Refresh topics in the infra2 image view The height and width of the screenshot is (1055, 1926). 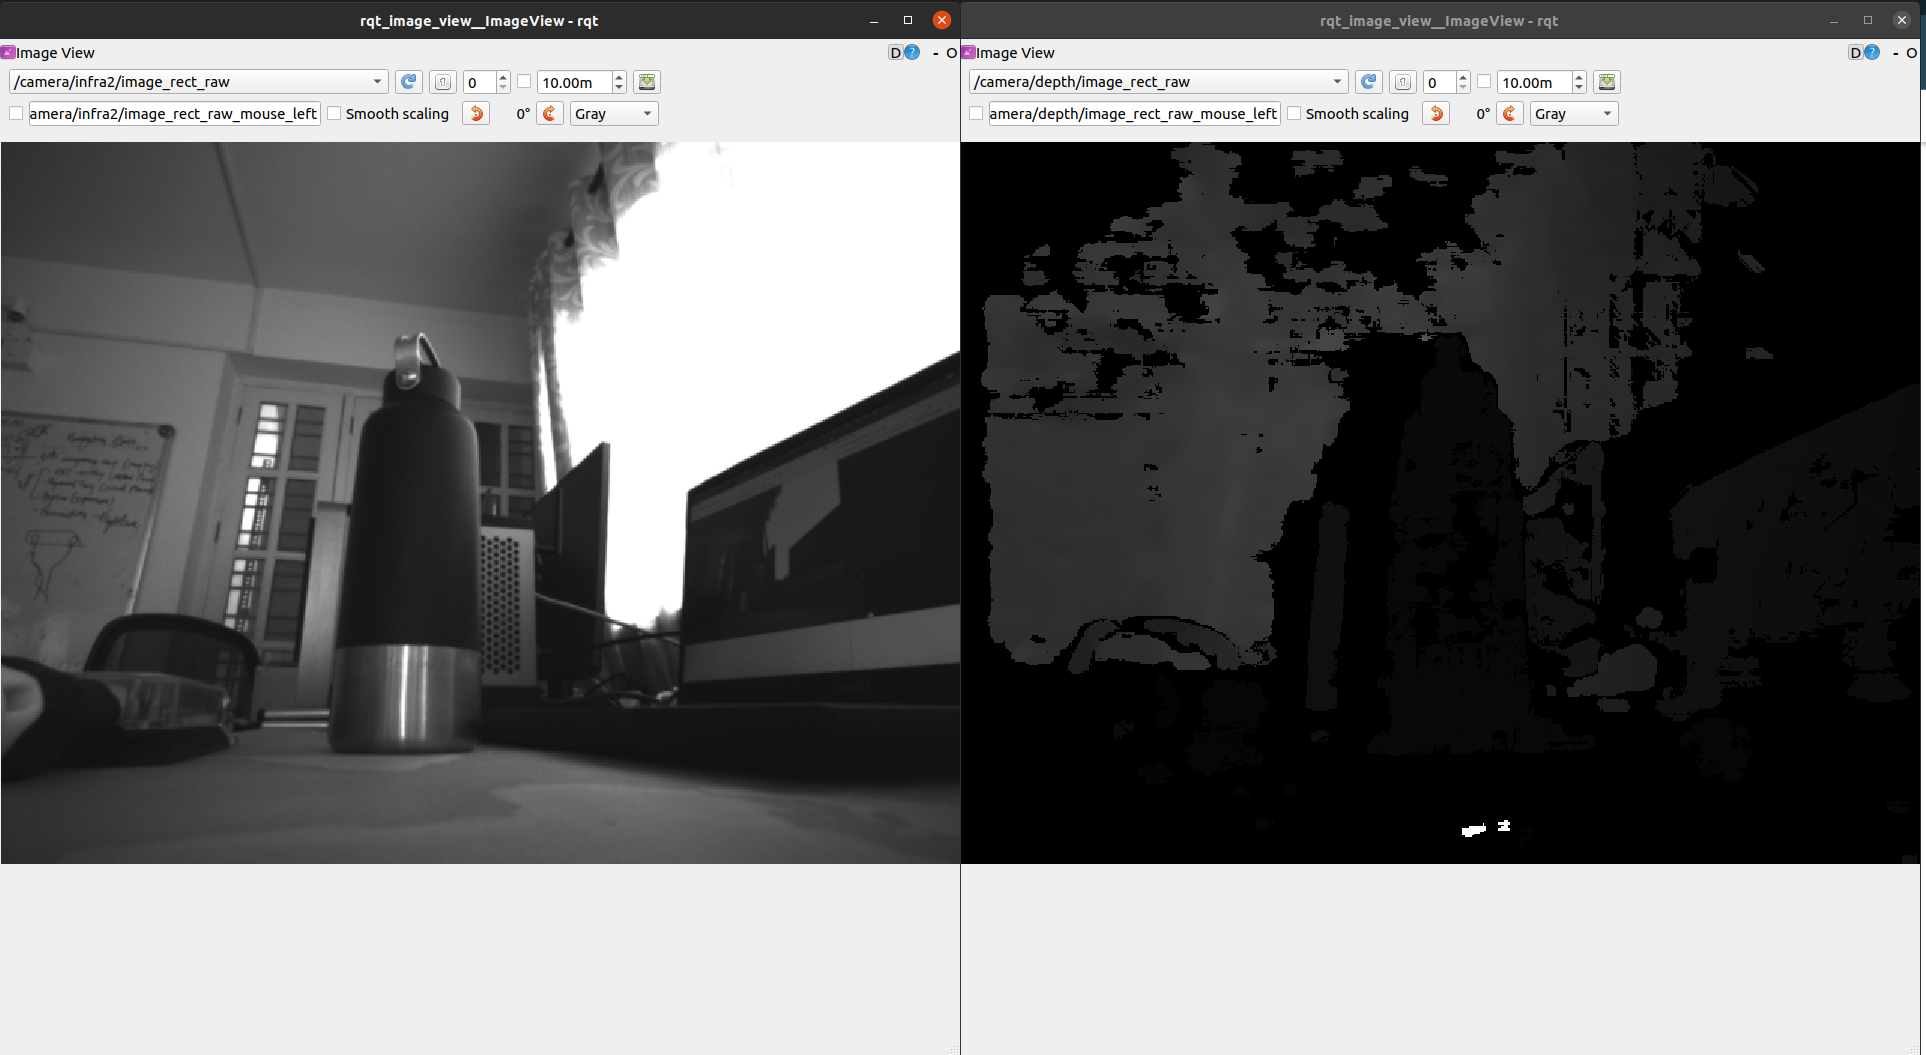(408, 82)
